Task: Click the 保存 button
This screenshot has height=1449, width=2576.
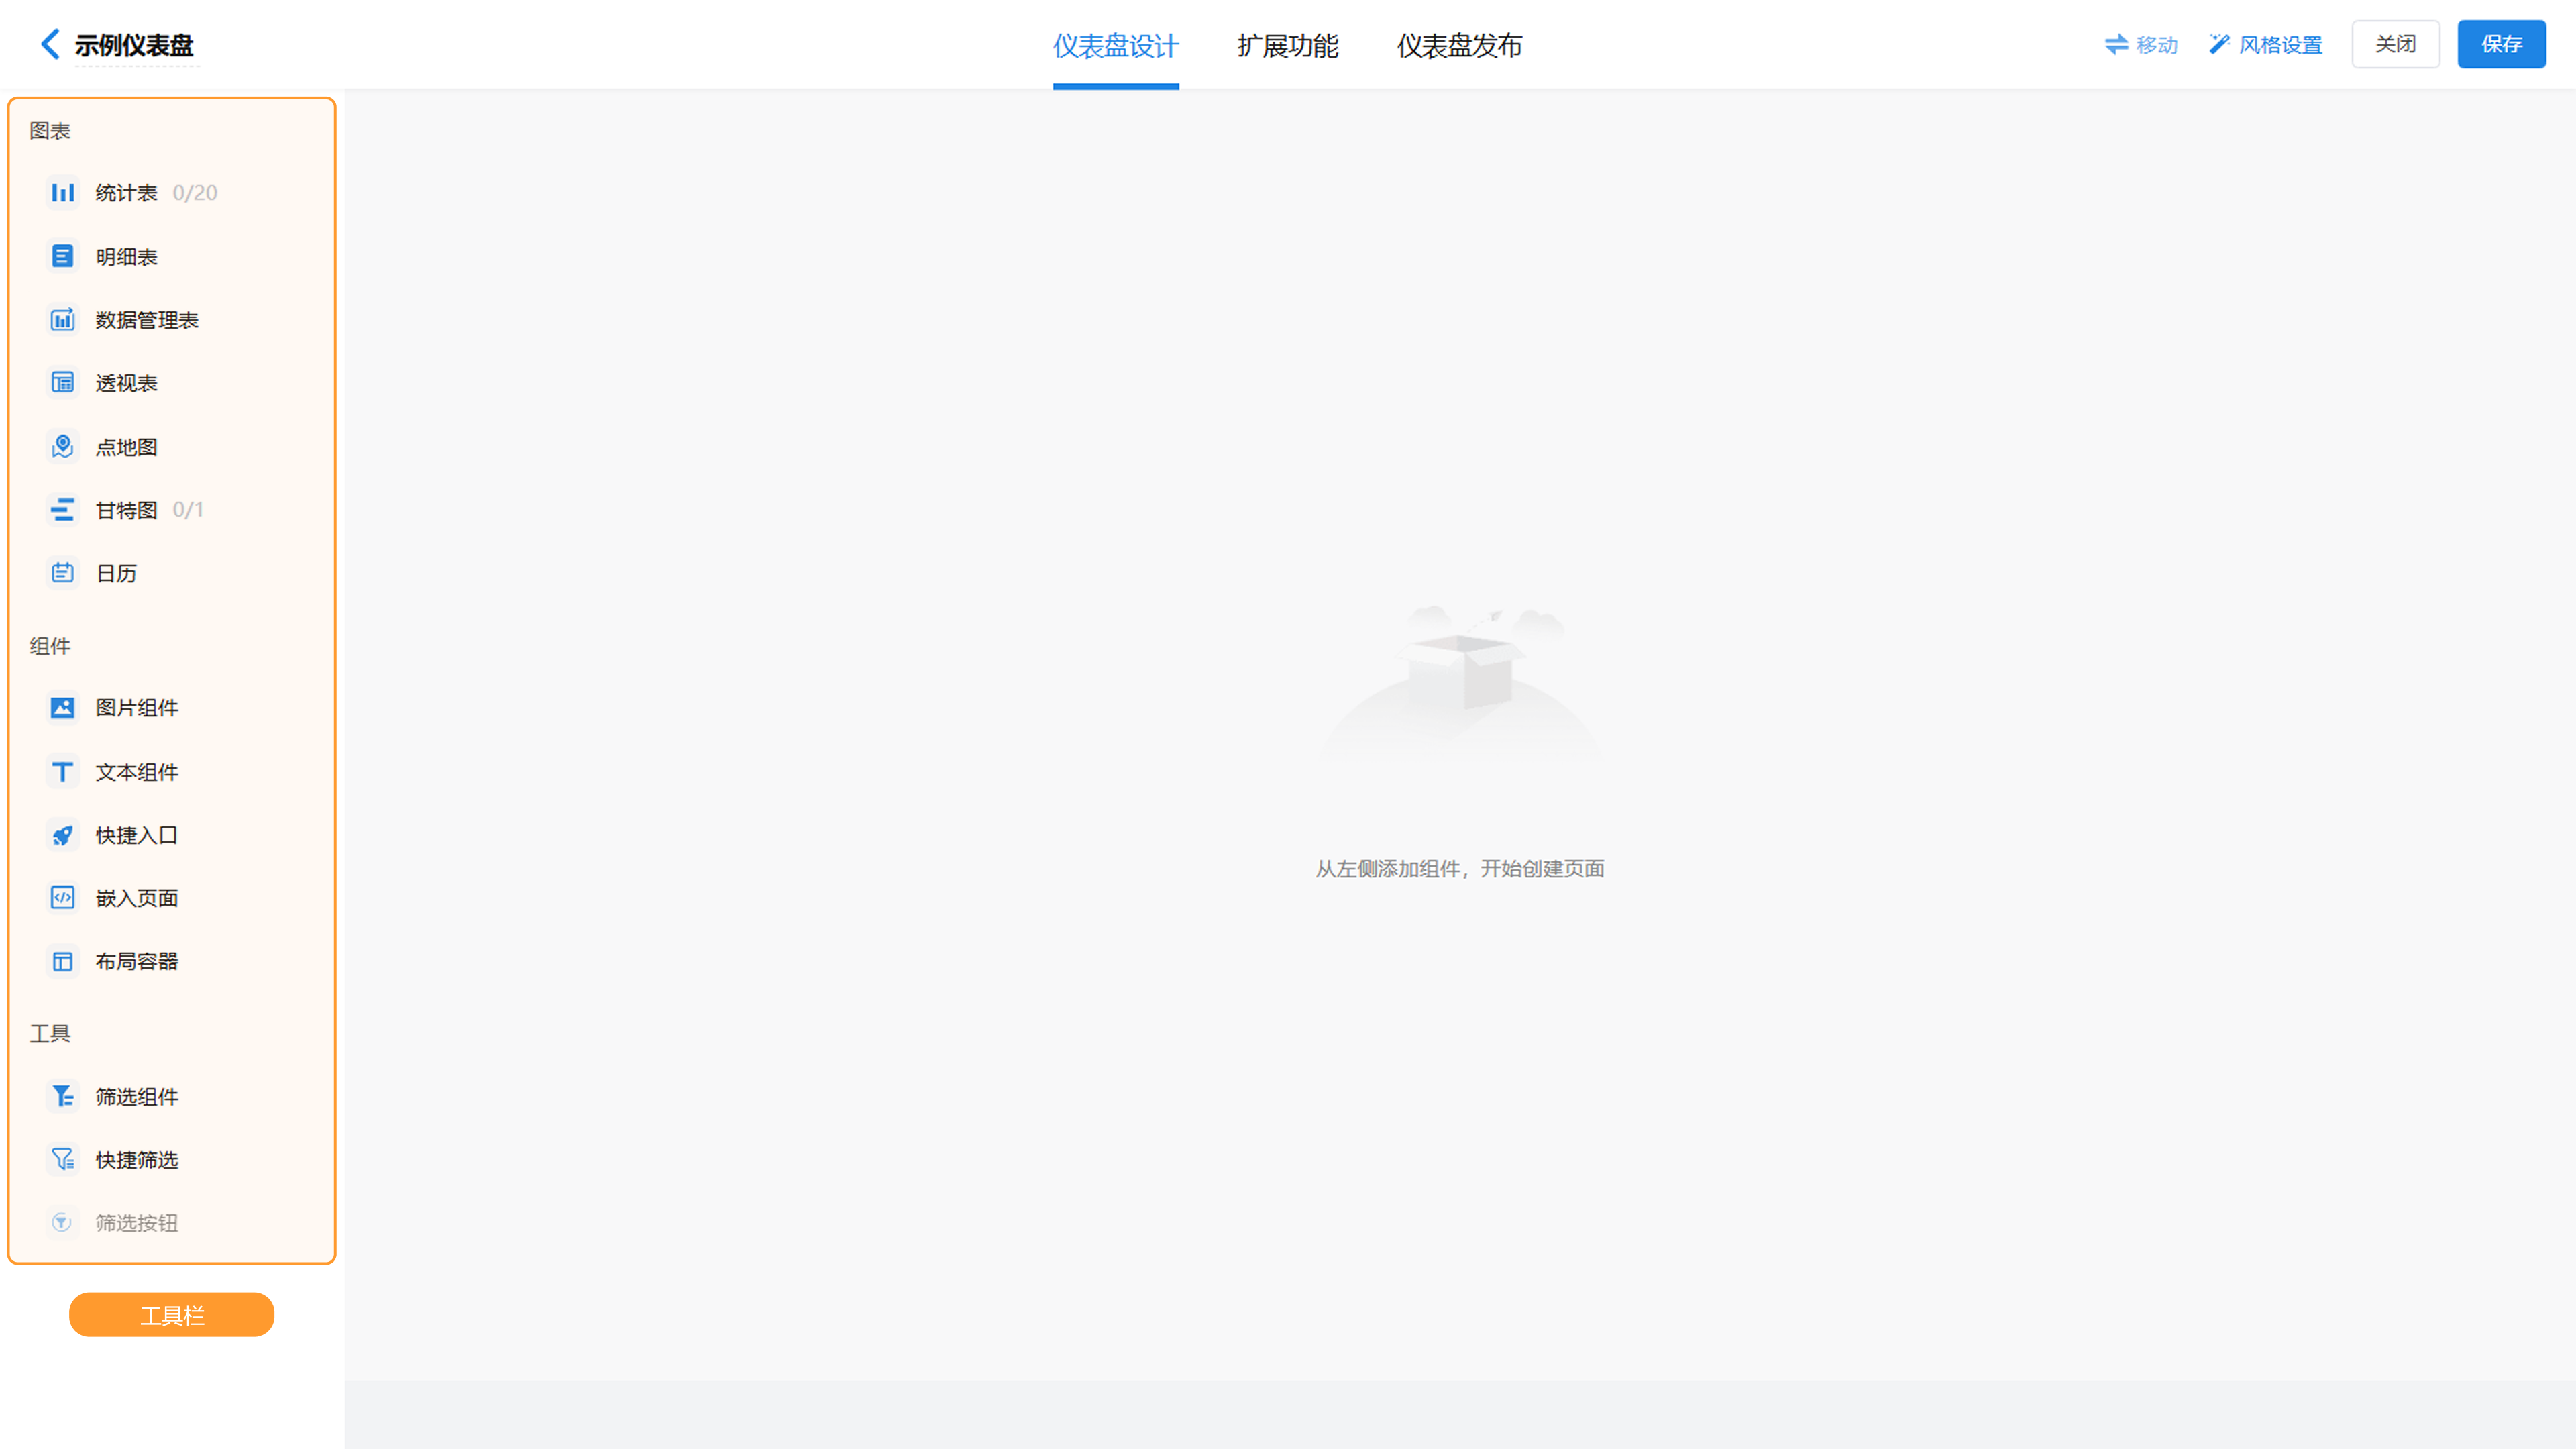Action: (x=2501, y=44)
